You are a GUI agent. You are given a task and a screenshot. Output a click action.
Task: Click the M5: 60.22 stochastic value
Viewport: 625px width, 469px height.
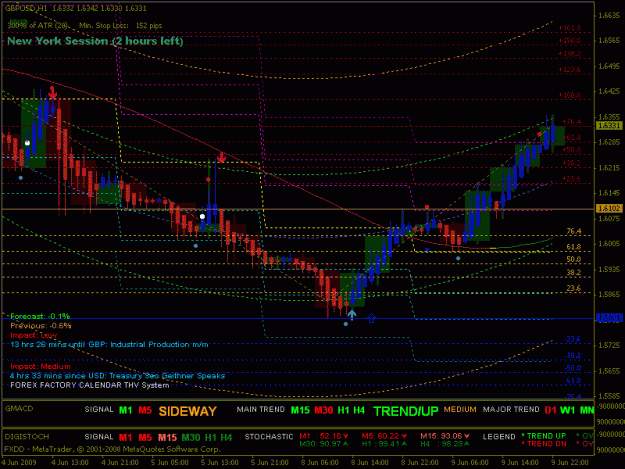click(x=384, y=436)
